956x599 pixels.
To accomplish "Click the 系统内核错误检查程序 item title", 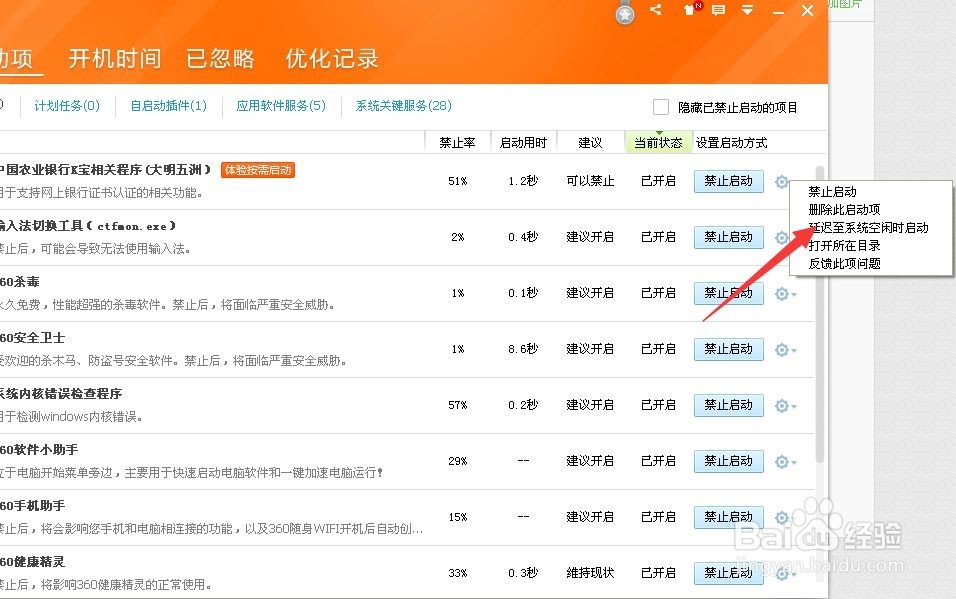I will click(61, 394).
